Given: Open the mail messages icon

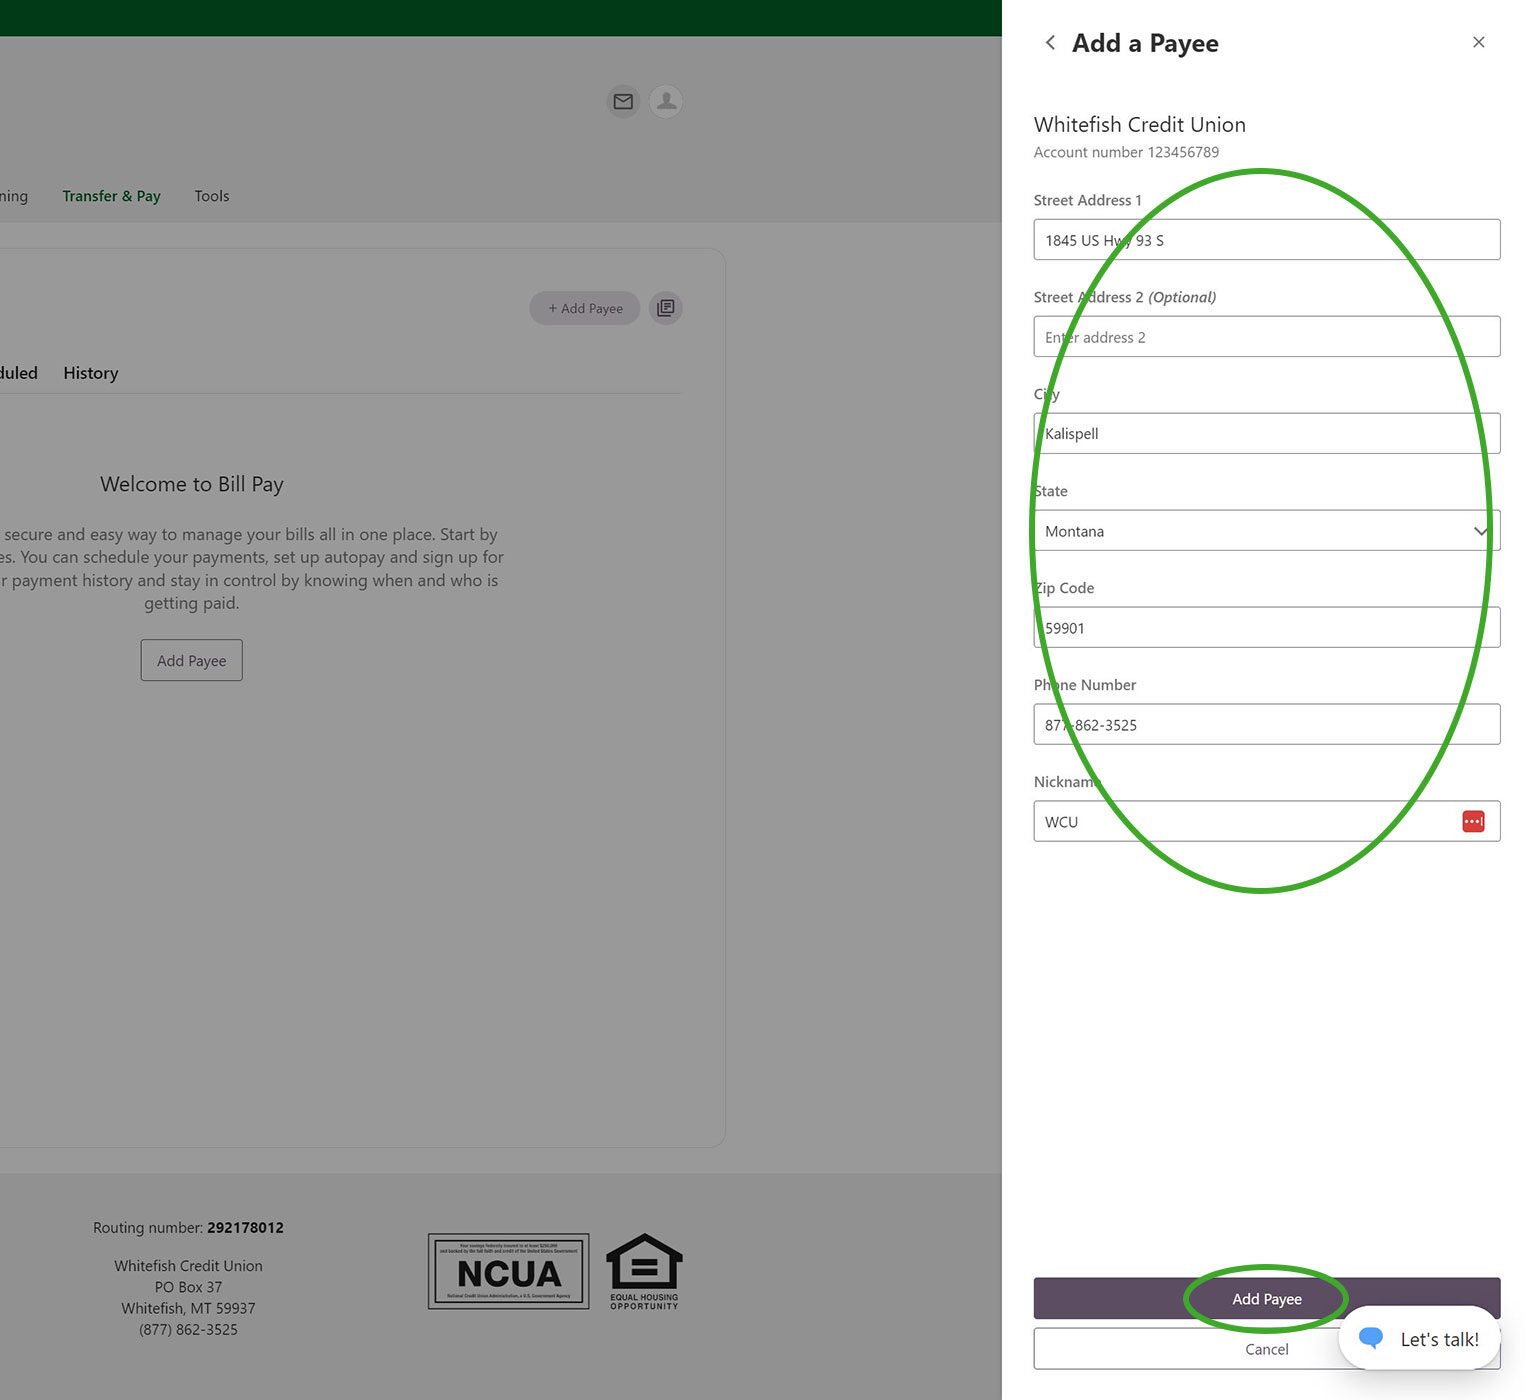Looking at the screenshot, I should pyautogui.click(x=623, y=101).
